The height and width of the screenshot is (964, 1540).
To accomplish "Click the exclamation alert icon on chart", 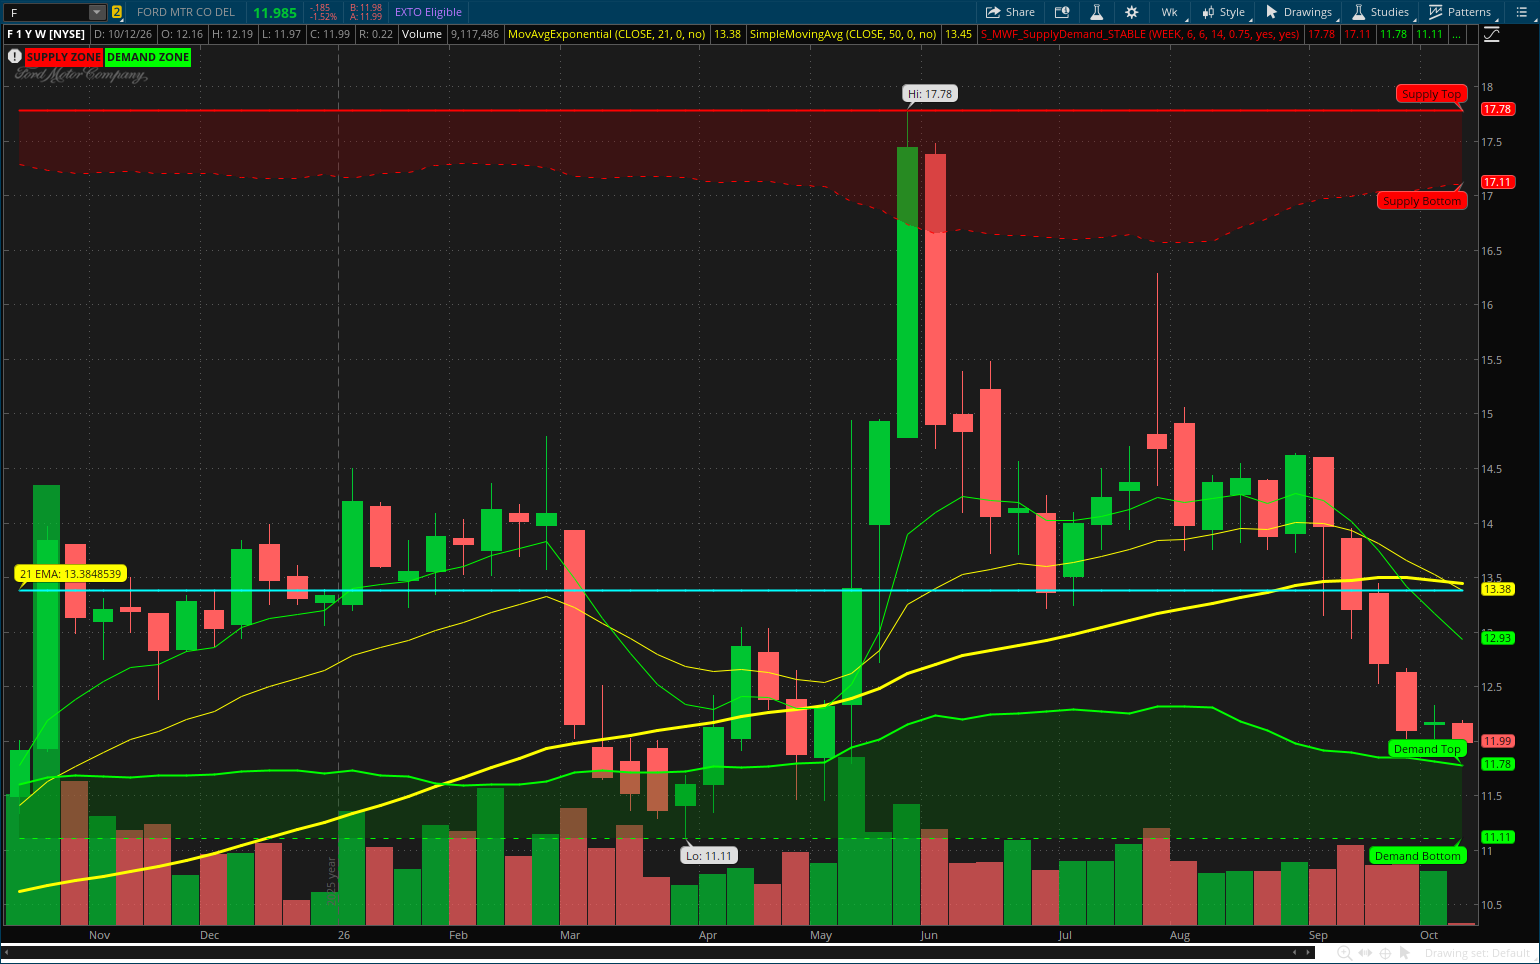I will pyautogui.click(x=15, y=57).
